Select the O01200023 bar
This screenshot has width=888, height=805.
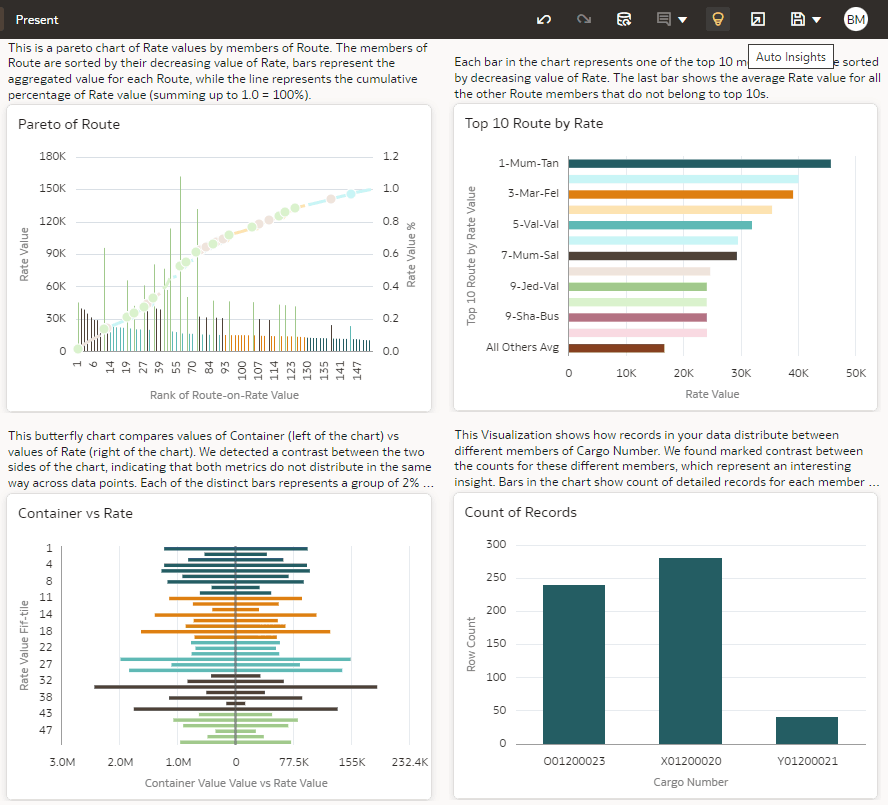[x=573, y=664]
